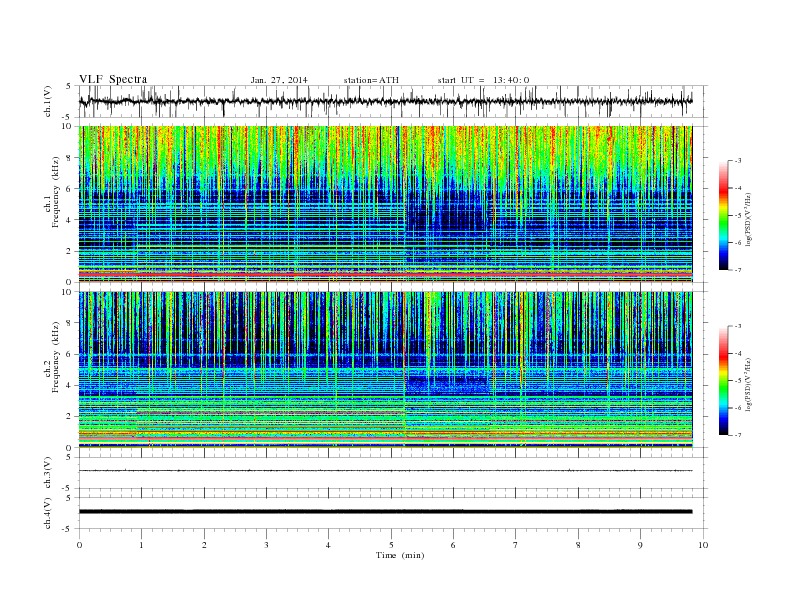Click the "ch.3(V)" axis label
This screenshot has width=792, height=612.
(48, 473)
